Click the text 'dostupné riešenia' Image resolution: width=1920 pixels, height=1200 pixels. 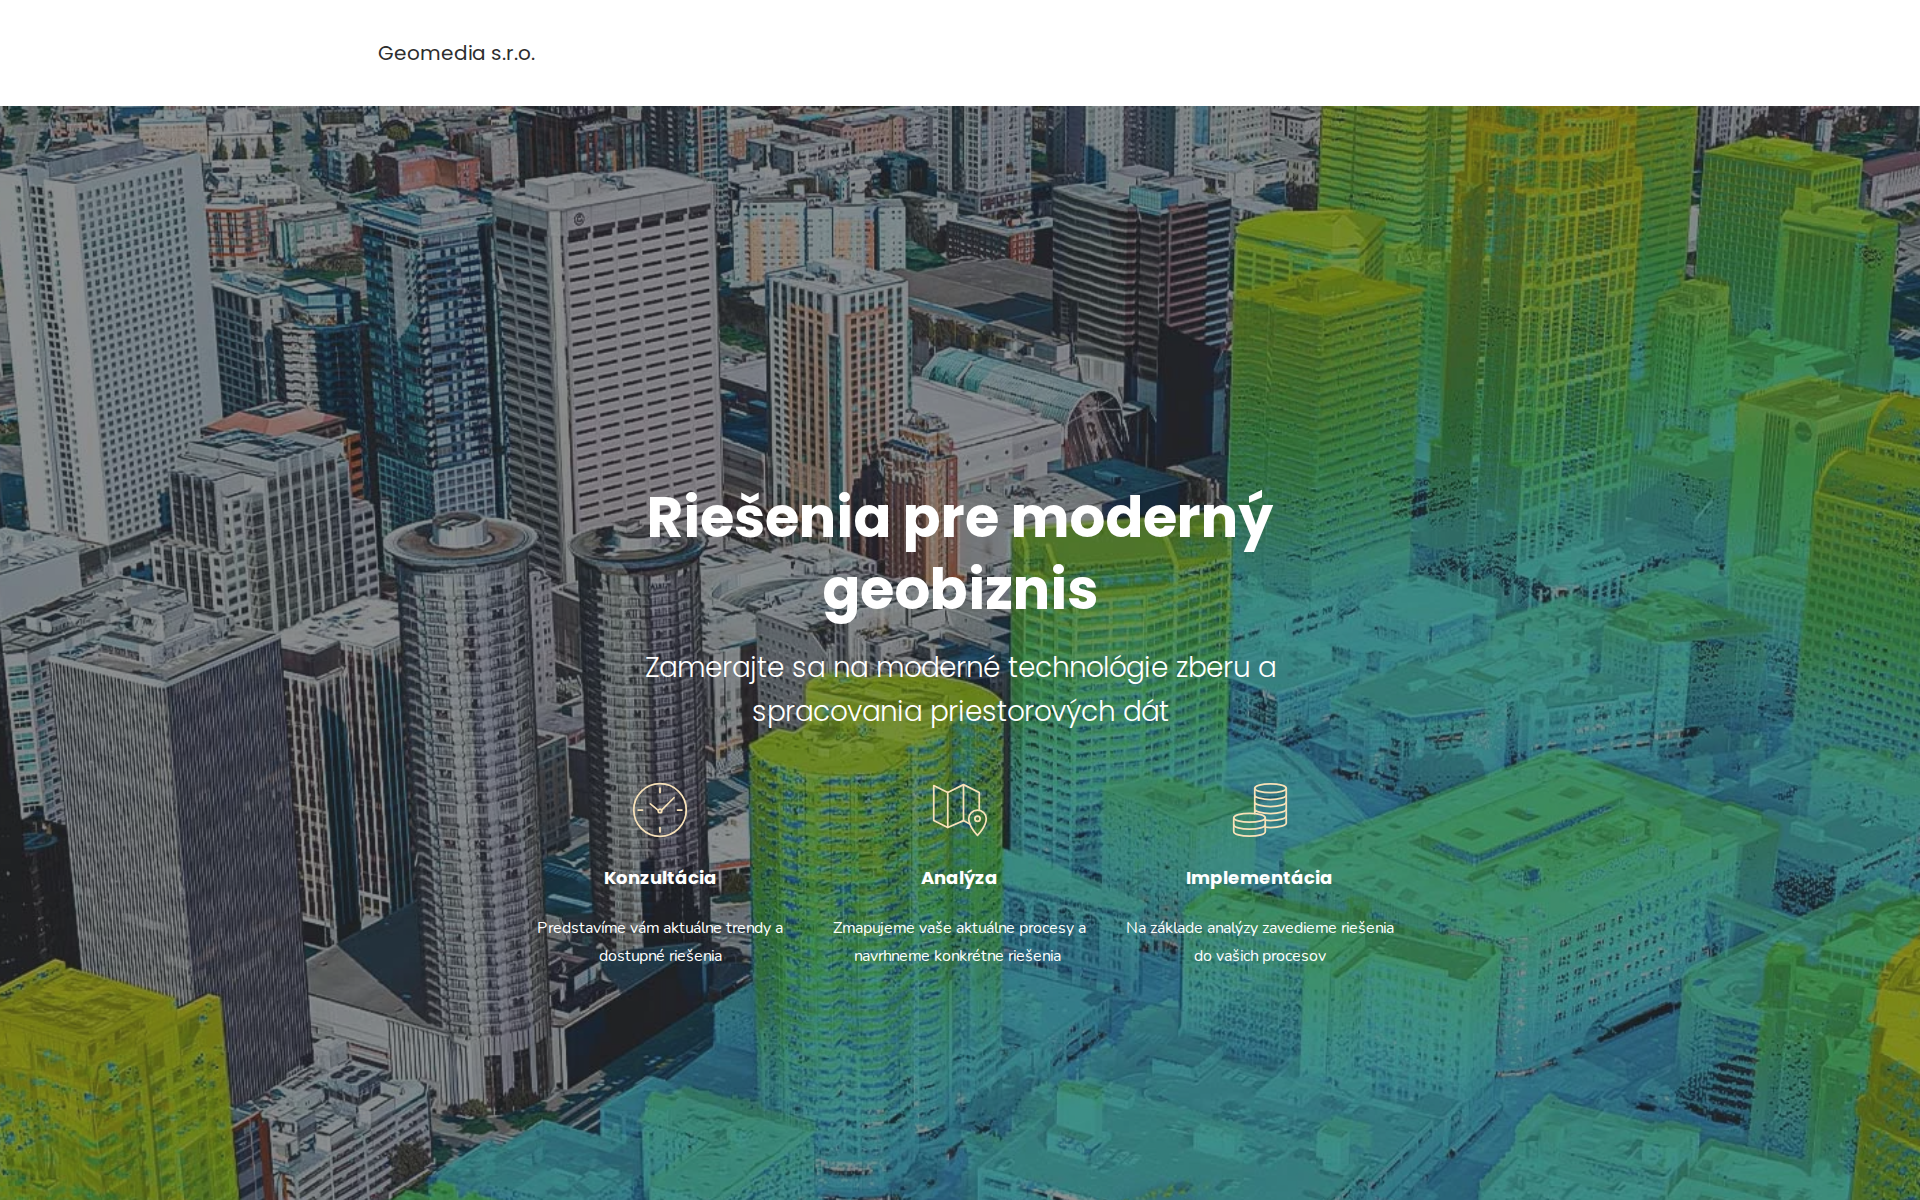click(x=660, y=956)
